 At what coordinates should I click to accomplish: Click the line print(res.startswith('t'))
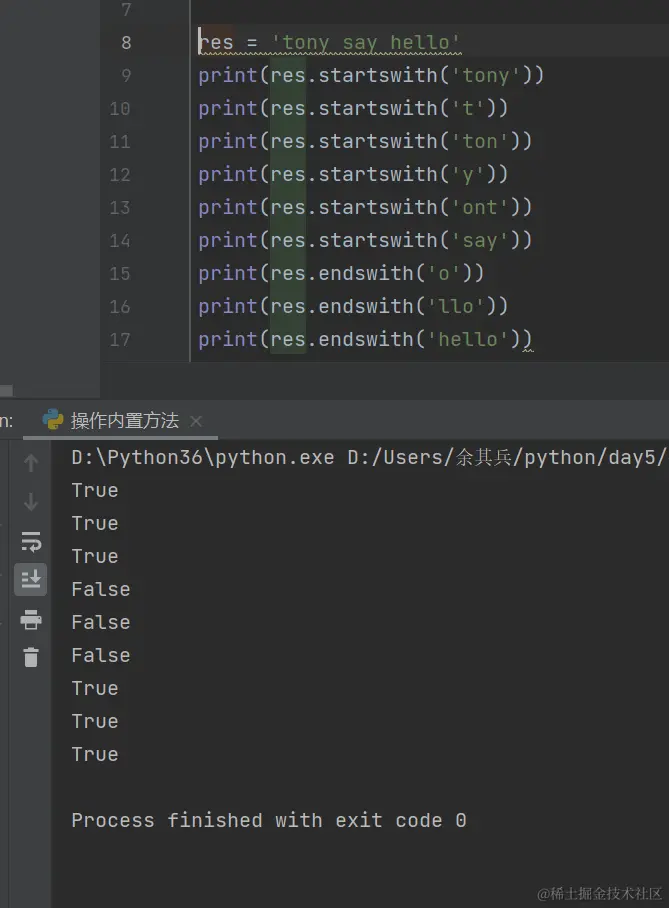click(353, 108)
